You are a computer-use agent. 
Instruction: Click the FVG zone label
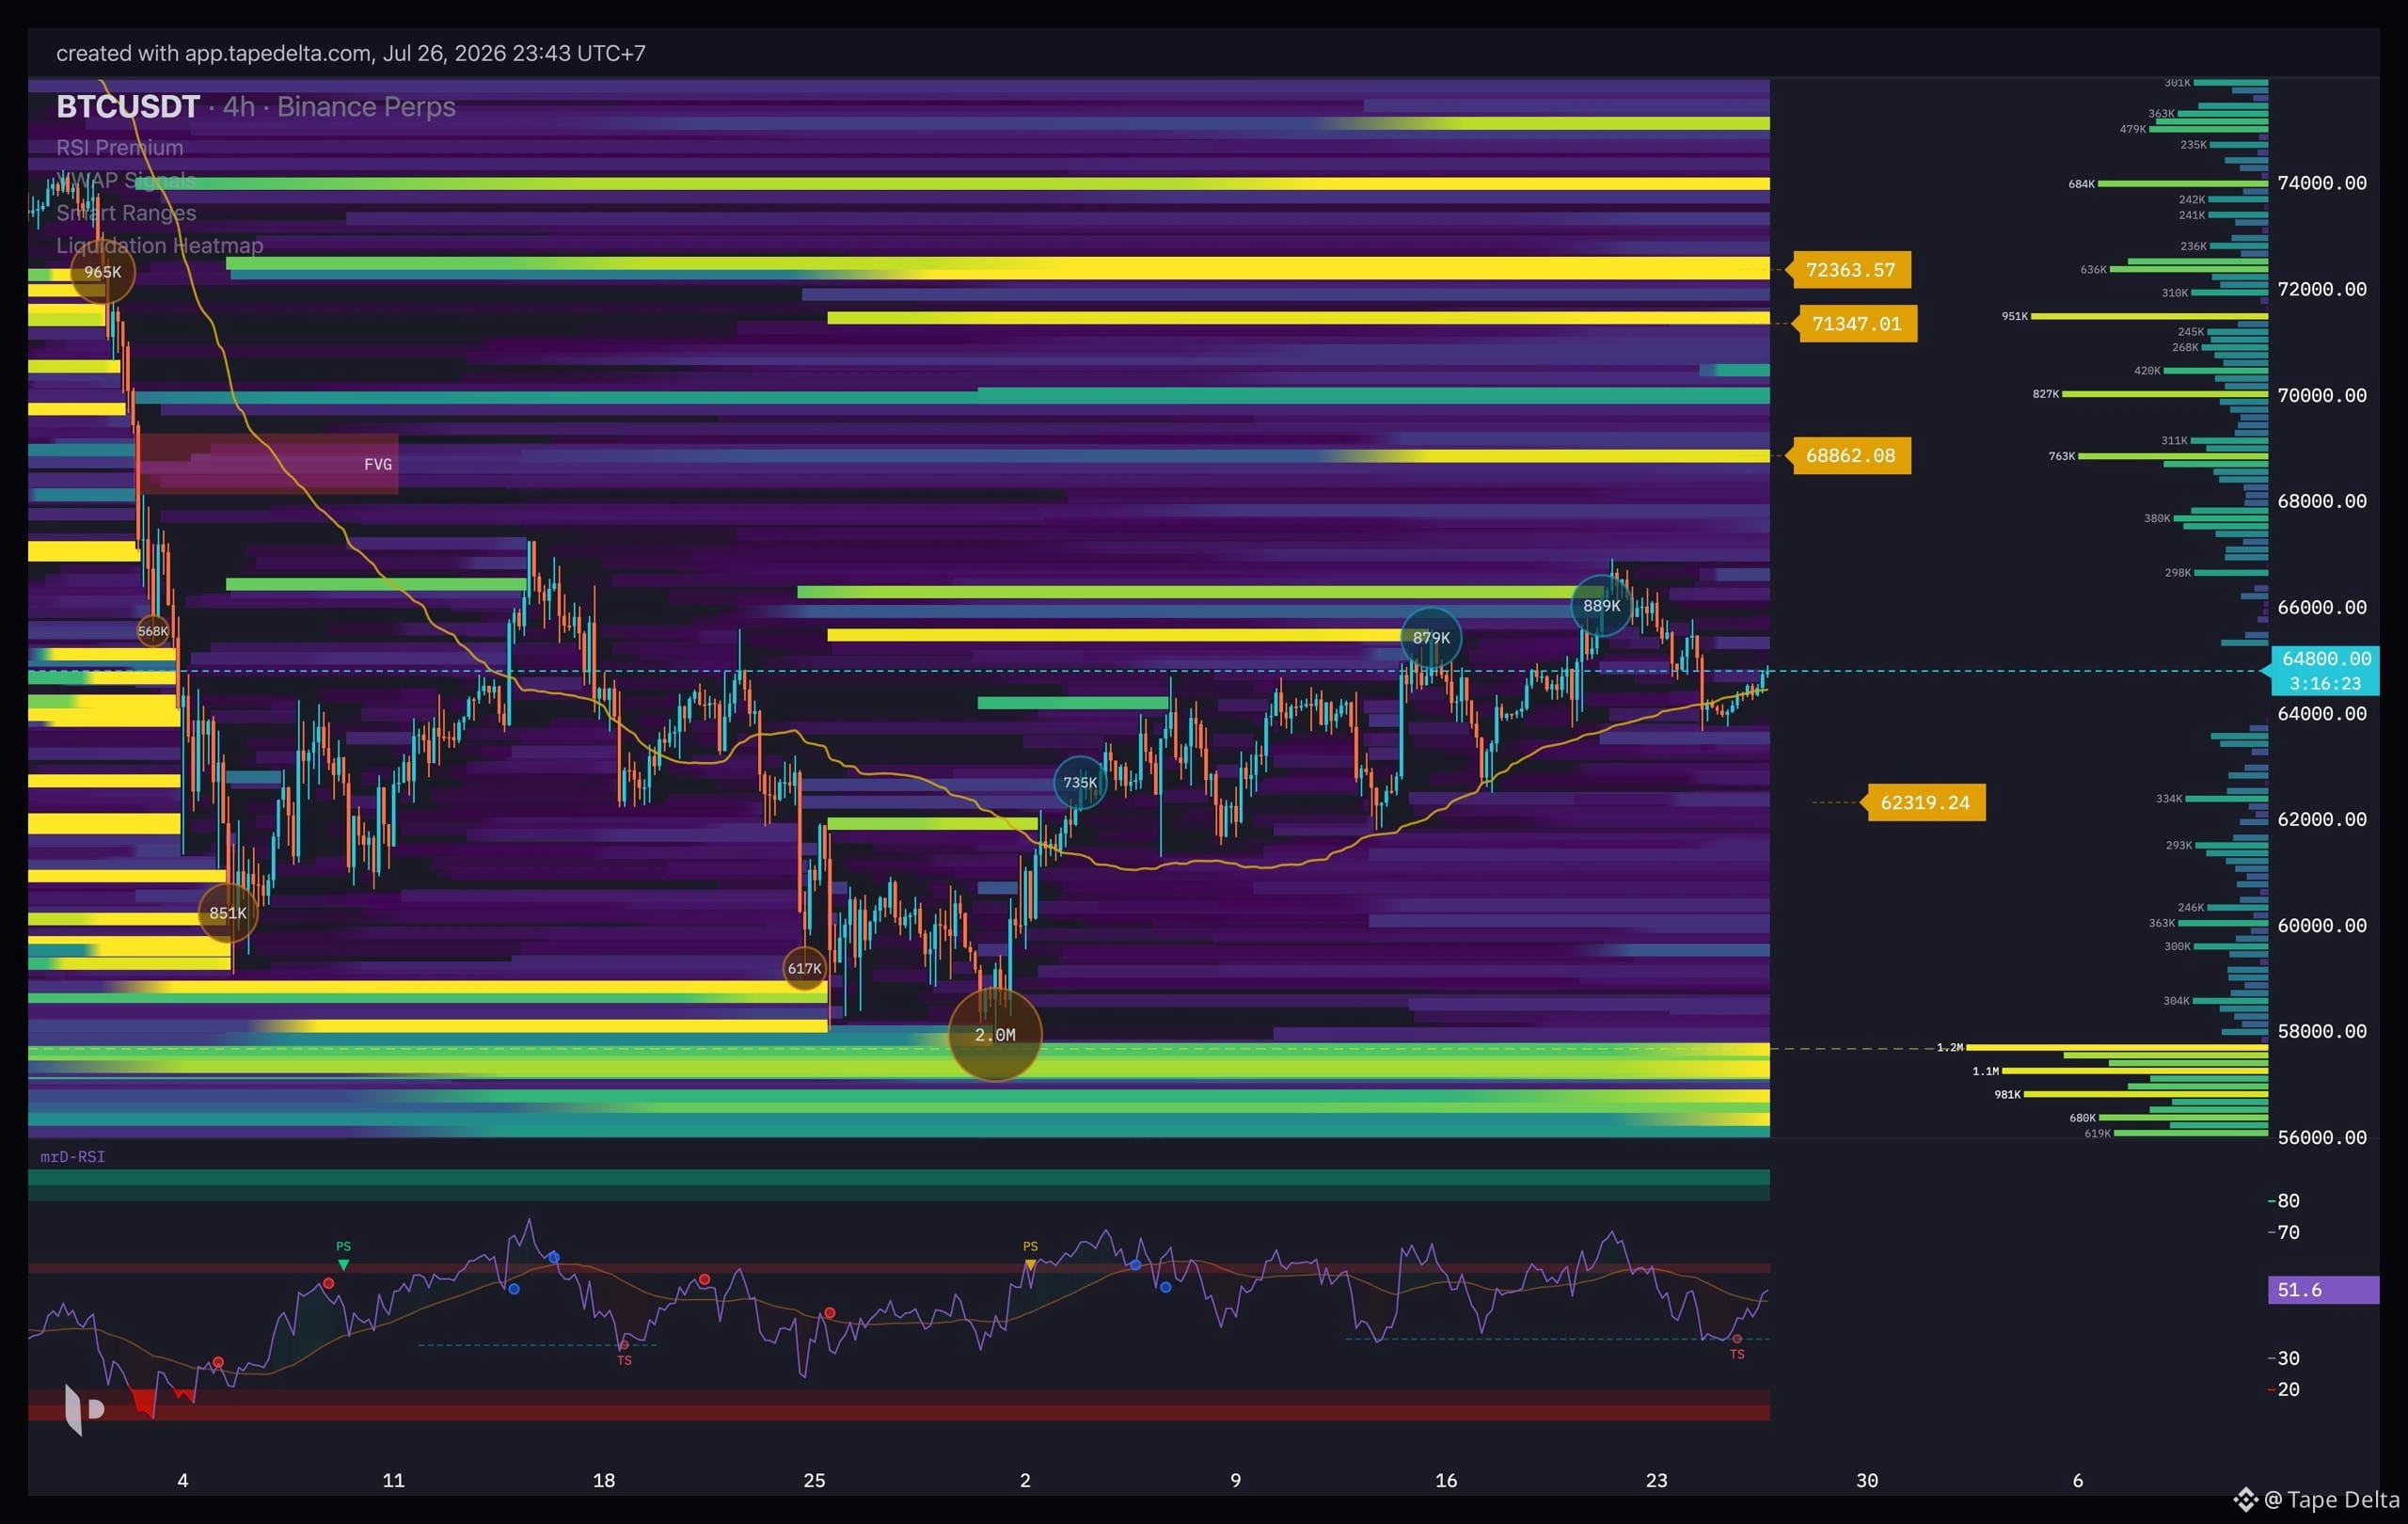coord(378,464)
